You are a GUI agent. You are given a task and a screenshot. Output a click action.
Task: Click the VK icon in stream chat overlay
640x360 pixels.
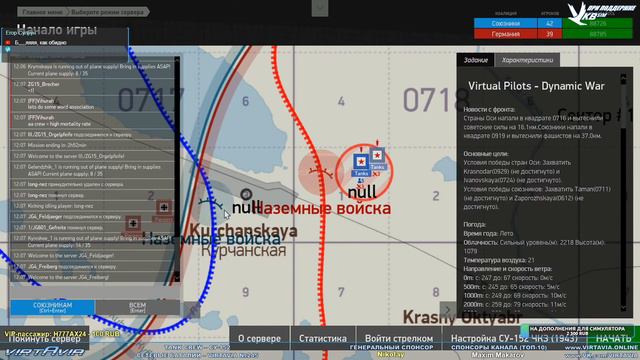(x=8, y=49)
